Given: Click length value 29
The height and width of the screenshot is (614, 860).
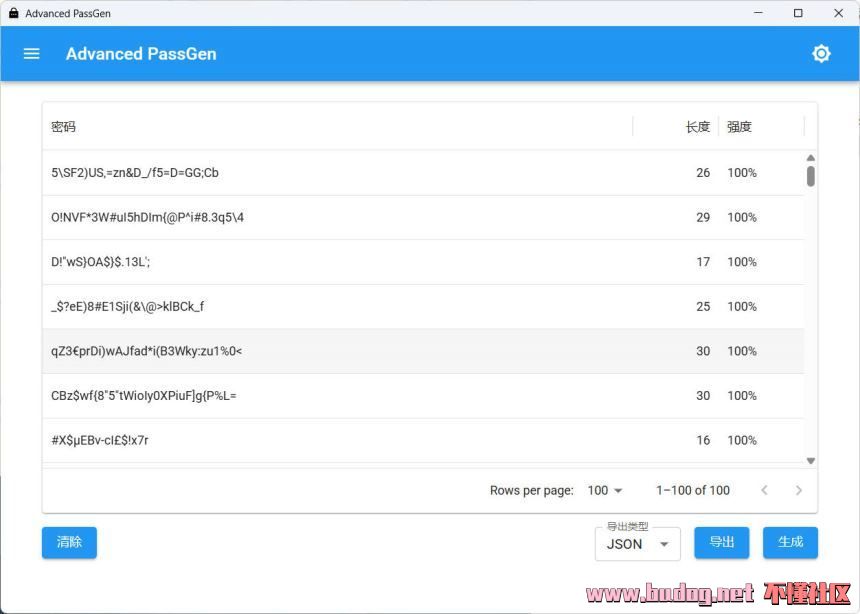Looking at the screenshot, I should (703, 217).
